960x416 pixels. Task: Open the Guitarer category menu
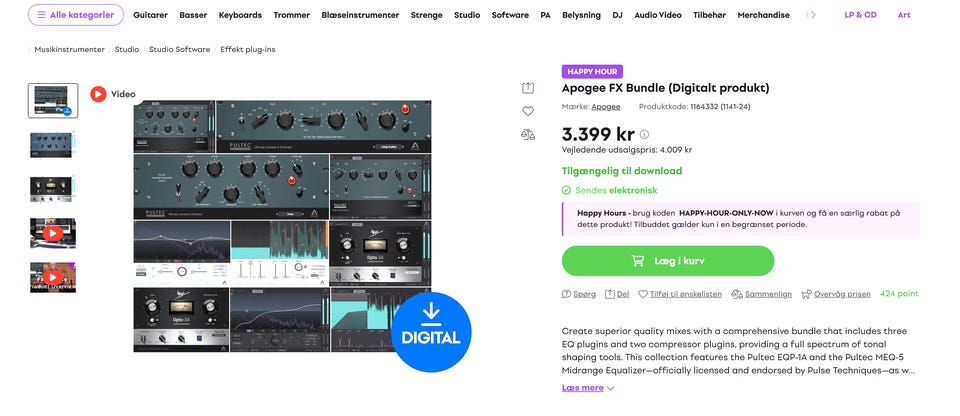click(x=151, y=15)
